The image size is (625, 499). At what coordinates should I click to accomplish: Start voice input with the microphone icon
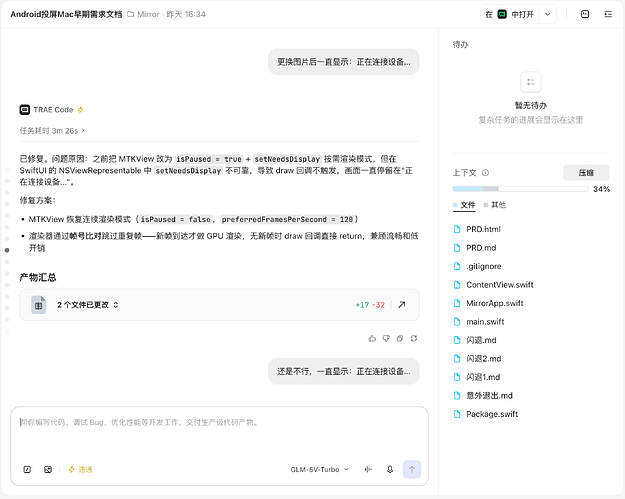click(x=390, y=470)
